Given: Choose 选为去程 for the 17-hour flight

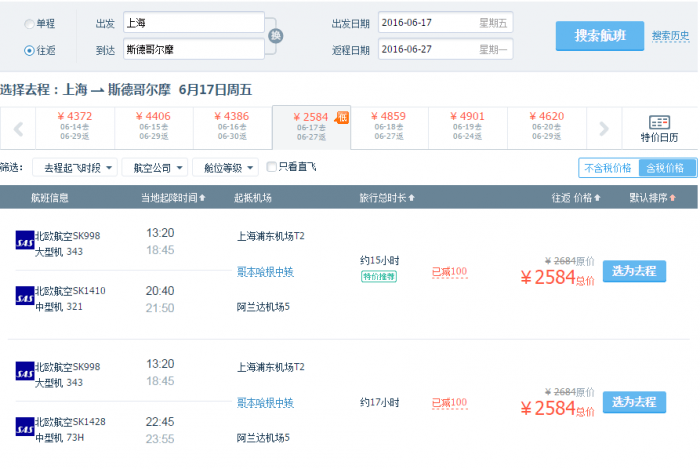Looking at the screenshot, I should tap(634, 402).
